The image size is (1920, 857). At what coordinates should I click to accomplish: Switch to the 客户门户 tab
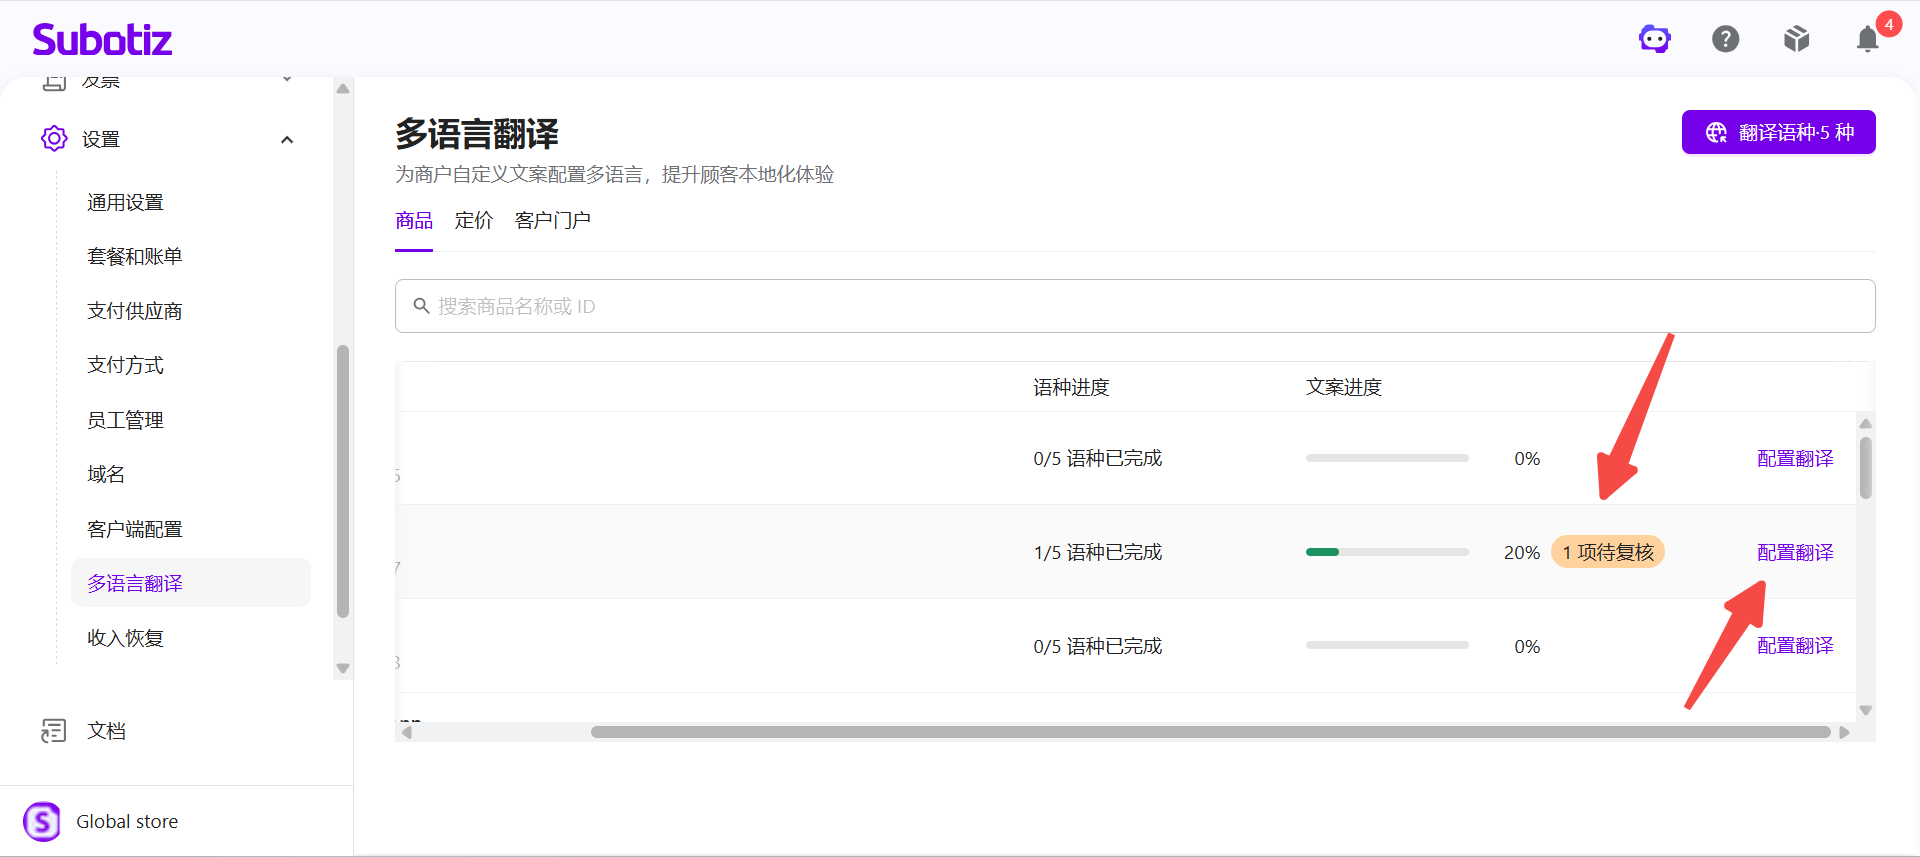click(553, 220)
